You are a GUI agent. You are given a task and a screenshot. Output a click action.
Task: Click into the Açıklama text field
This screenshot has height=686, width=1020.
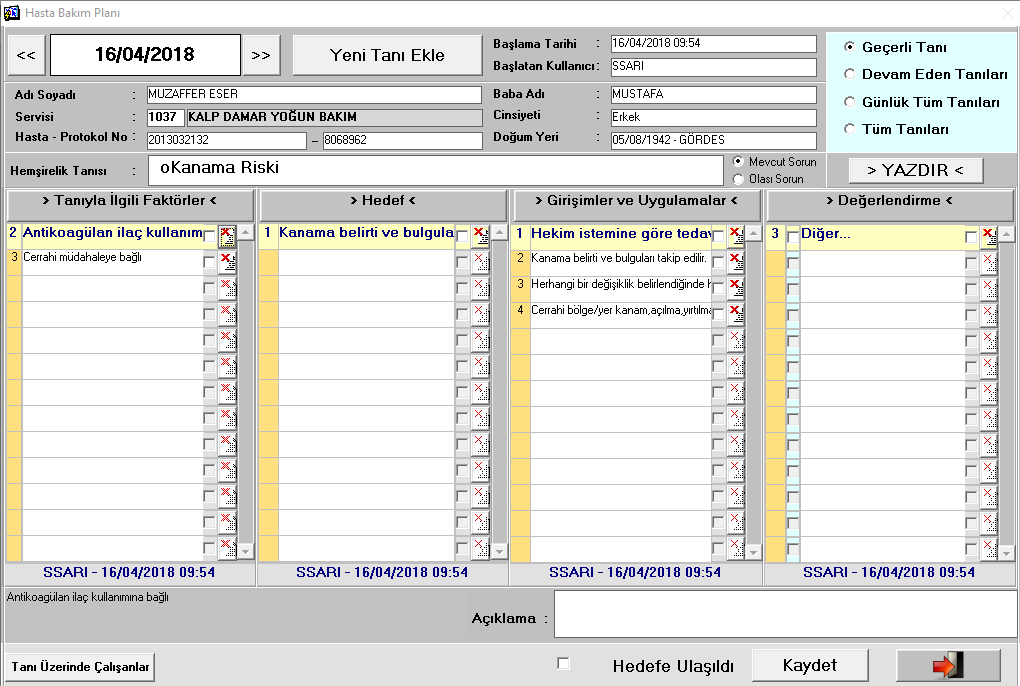click(x=785, y=613)
